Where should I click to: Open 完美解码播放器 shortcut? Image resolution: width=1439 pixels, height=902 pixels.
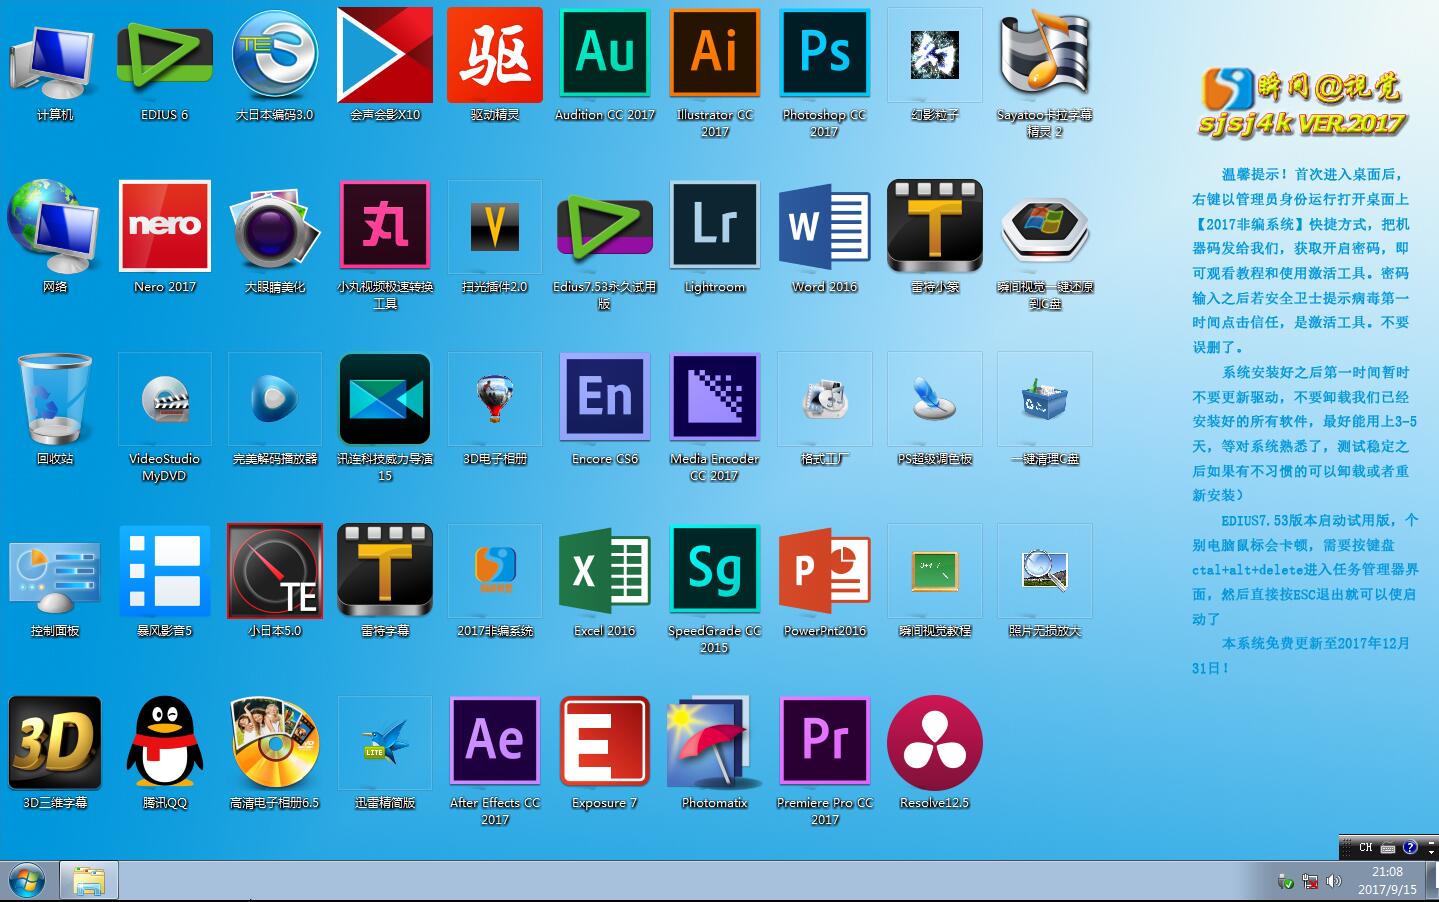pos(275,399)
